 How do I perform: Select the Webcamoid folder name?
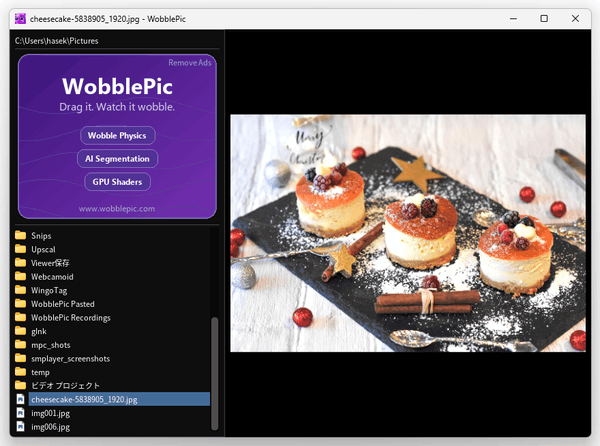pyautogui.click(x=52, y=277)
